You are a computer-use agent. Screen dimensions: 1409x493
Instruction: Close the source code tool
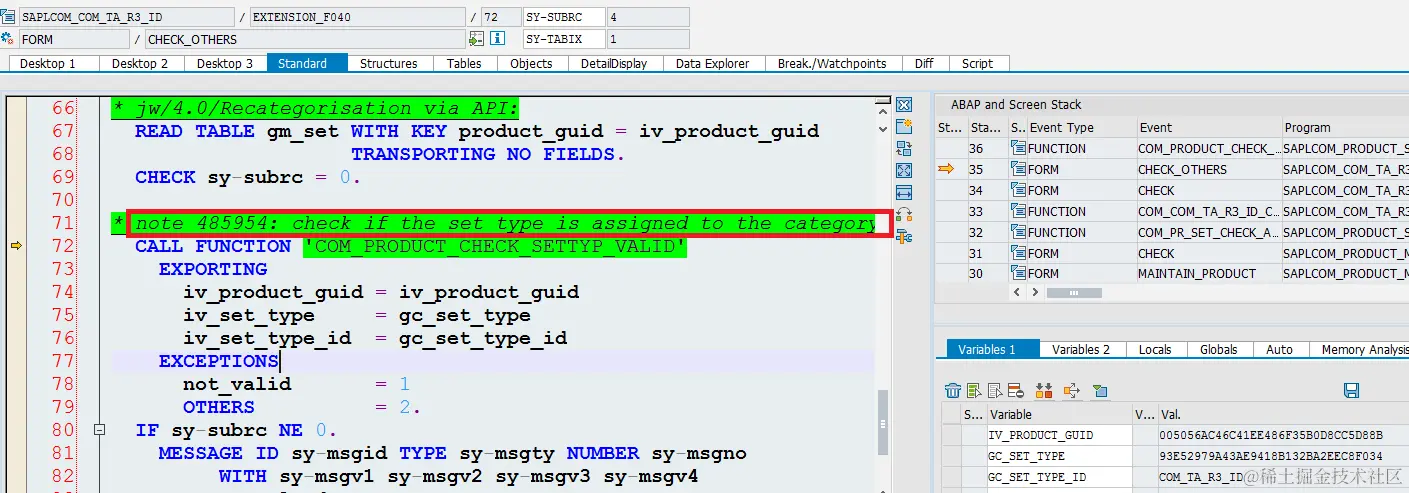coord(904,105)
